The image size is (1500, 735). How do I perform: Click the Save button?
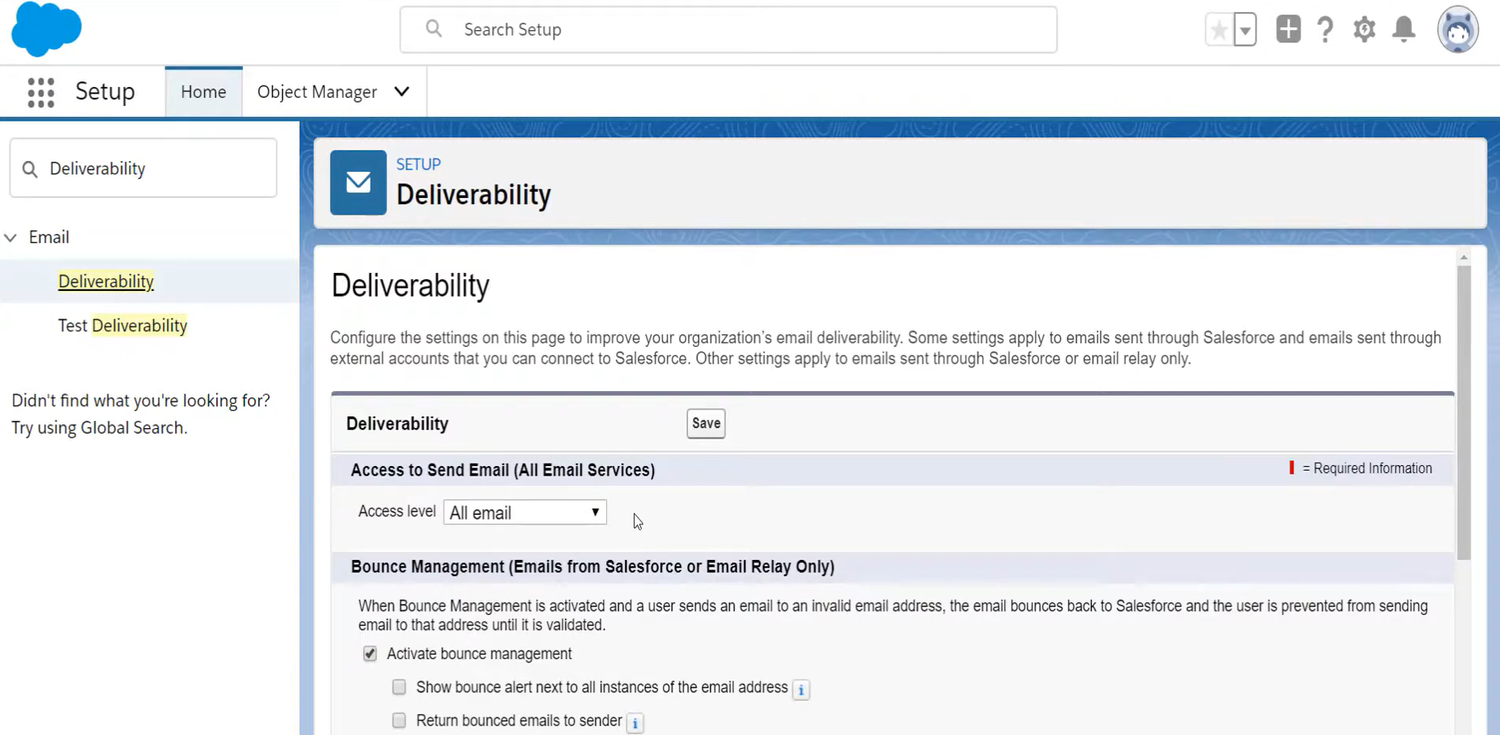tap(705, 423)
